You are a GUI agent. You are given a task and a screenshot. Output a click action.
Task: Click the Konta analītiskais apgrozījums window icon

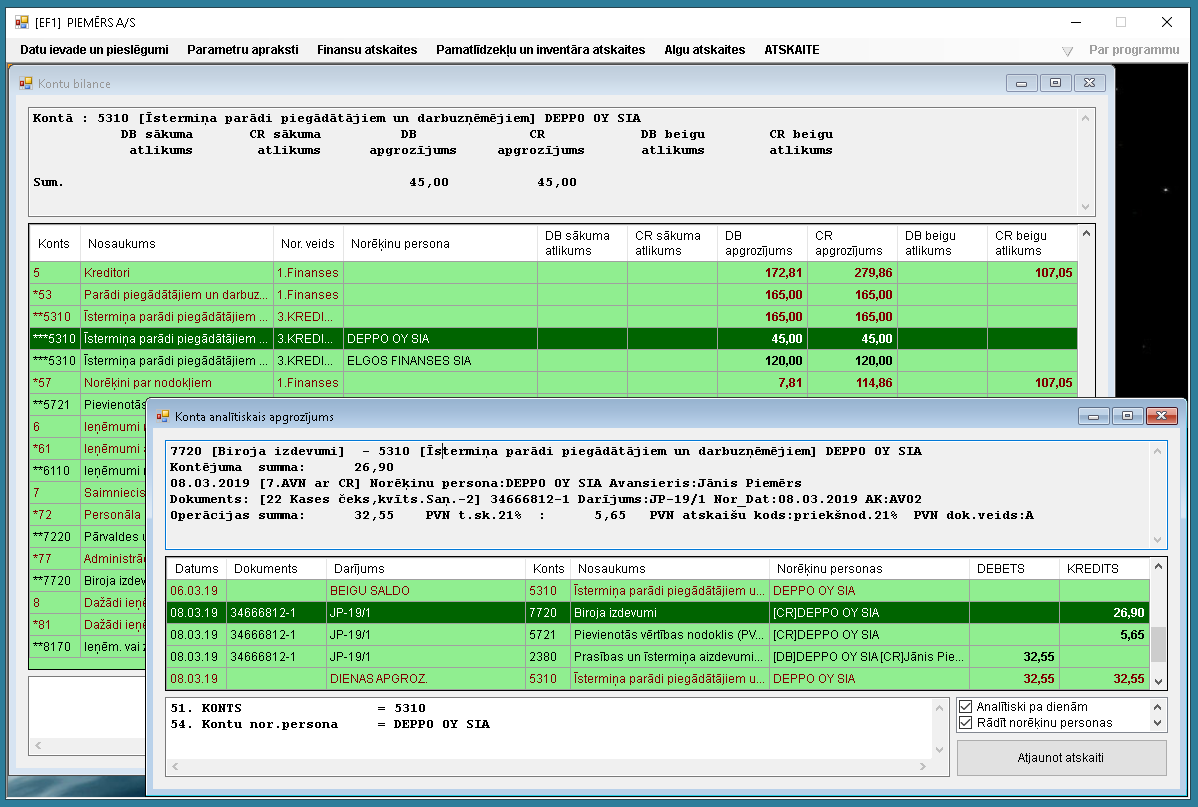tap(163, 416)
